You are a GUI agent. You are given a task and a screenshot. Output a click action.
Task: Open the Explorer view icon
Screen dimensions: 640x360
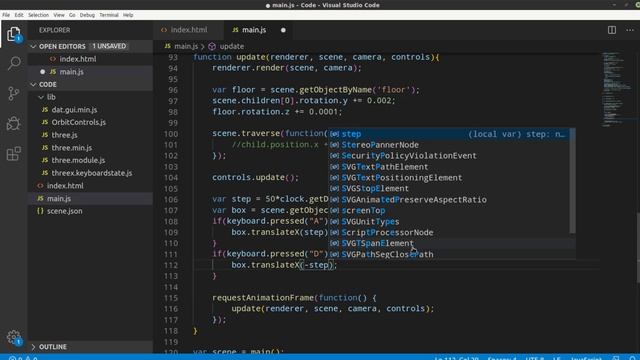pyautogui.click(x=13, y=34)
